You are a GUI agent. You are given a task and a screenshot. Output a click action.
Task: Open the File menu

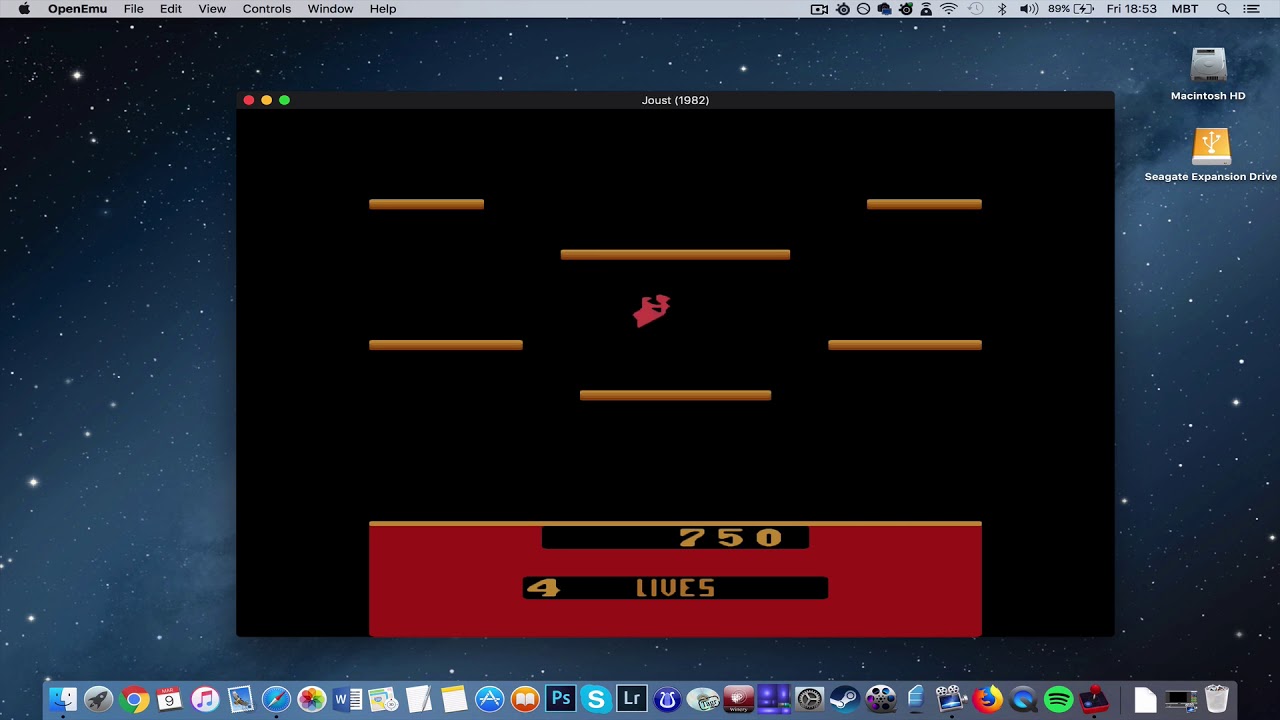[133, 9]
